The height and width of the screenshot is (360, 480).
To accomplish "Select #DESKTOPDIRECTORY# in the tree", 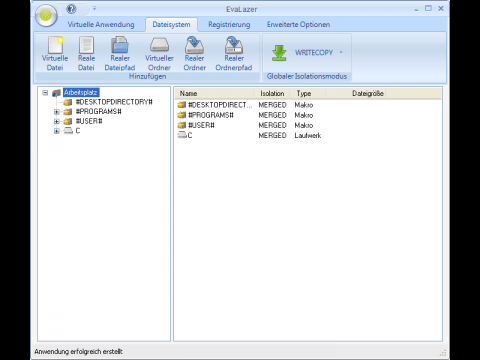I will pyautogui.click(x=114, y=102).
